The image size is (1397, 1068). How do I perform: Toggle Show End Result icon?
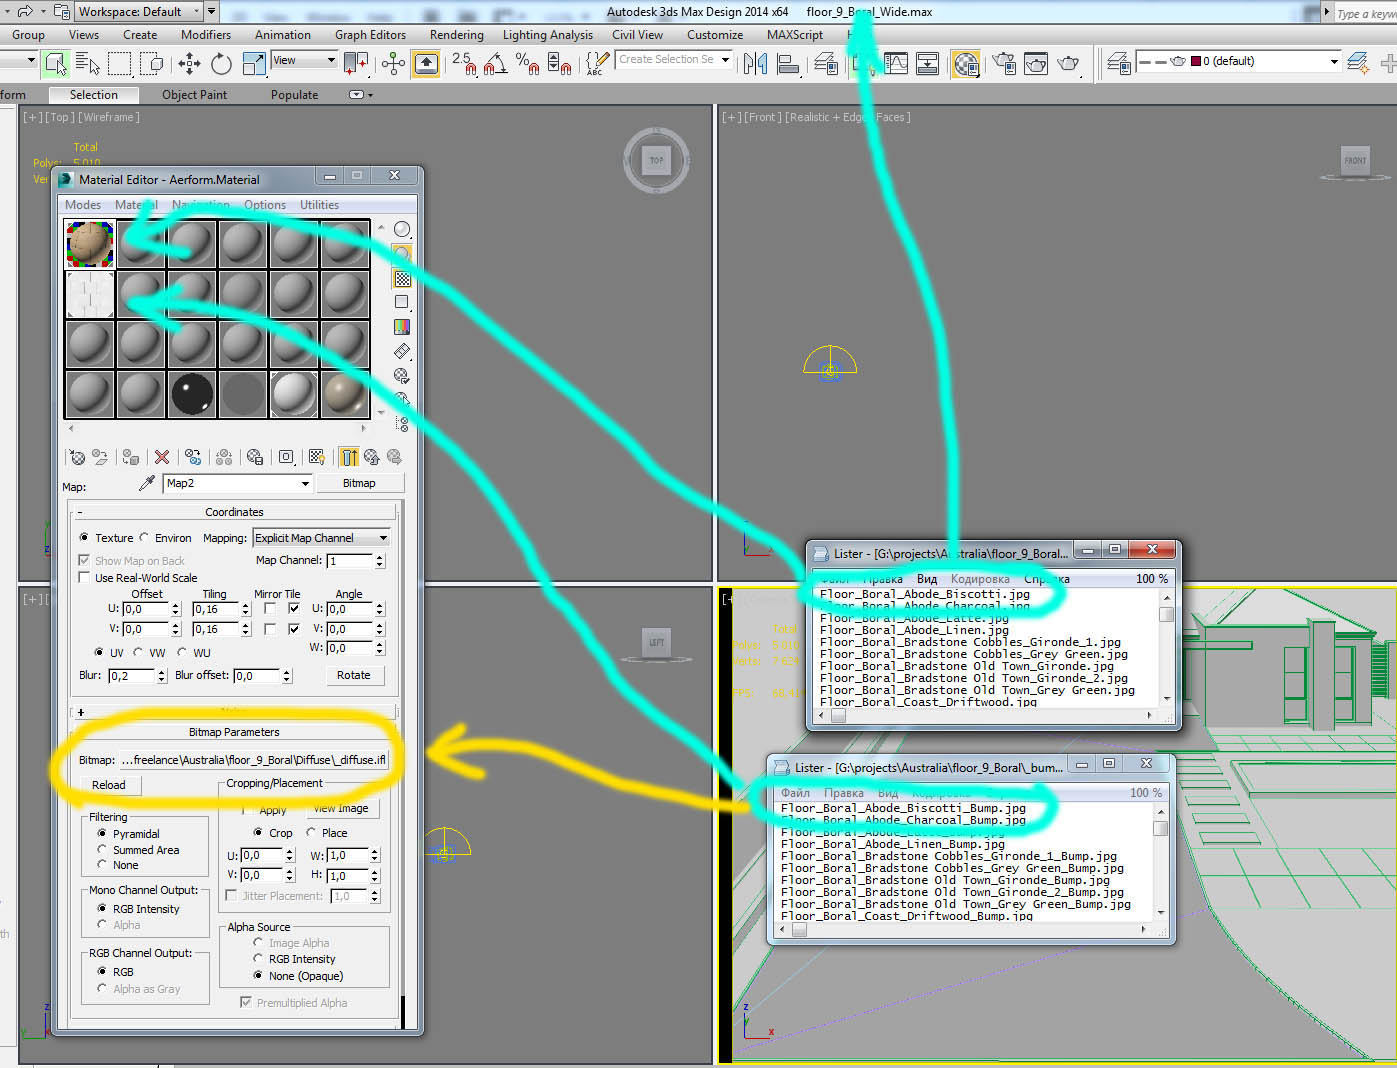[349, 457]
